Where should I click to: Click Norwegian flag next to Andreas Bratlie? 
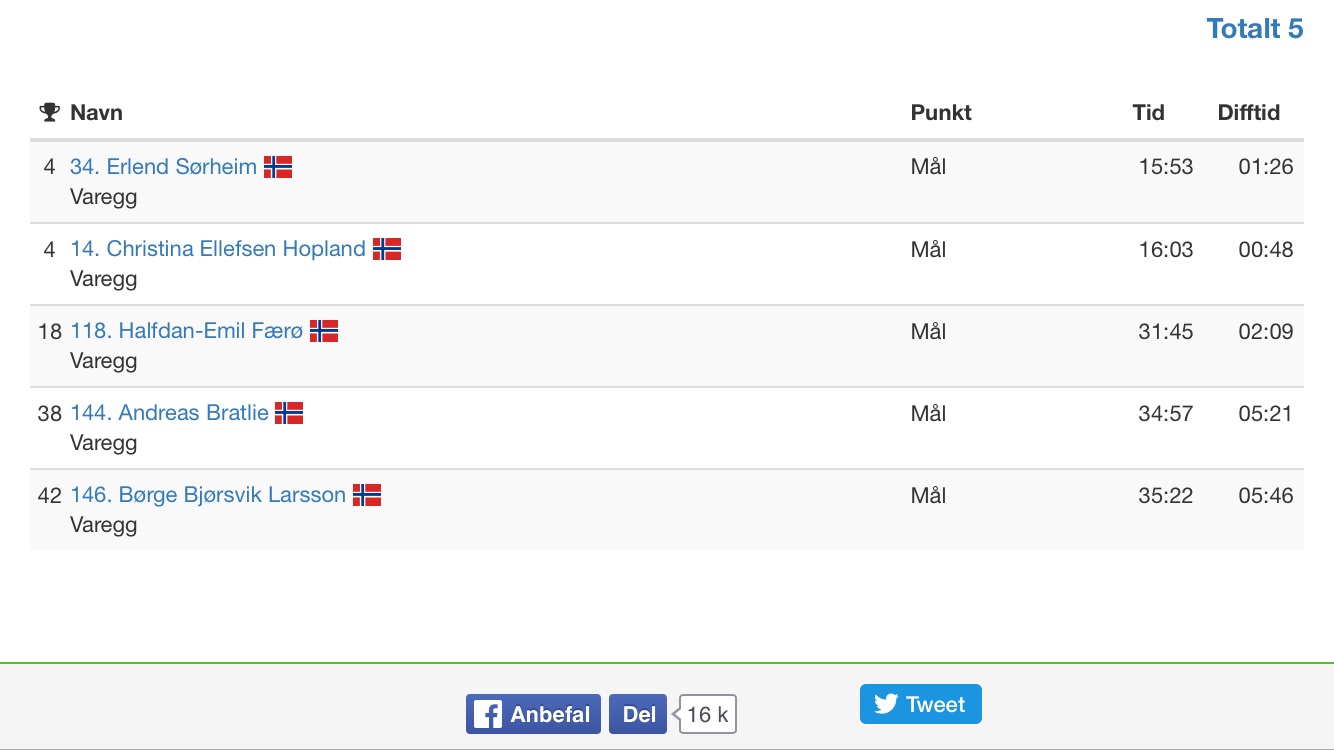click(x=289, y=413)
